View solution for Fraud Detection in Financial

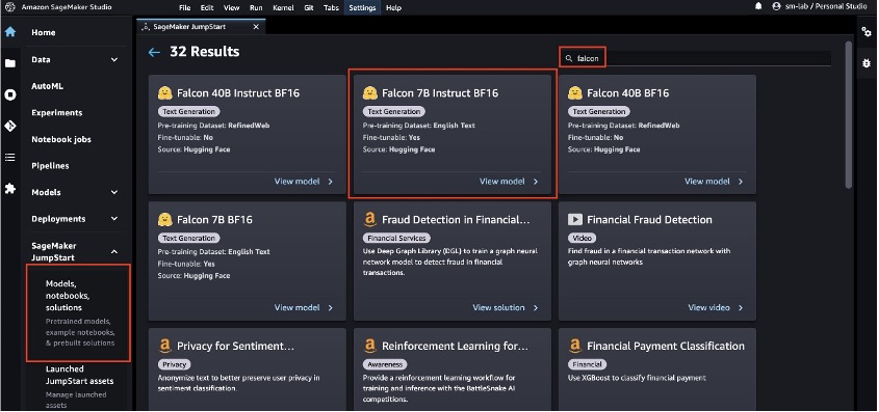click(499, 308)
